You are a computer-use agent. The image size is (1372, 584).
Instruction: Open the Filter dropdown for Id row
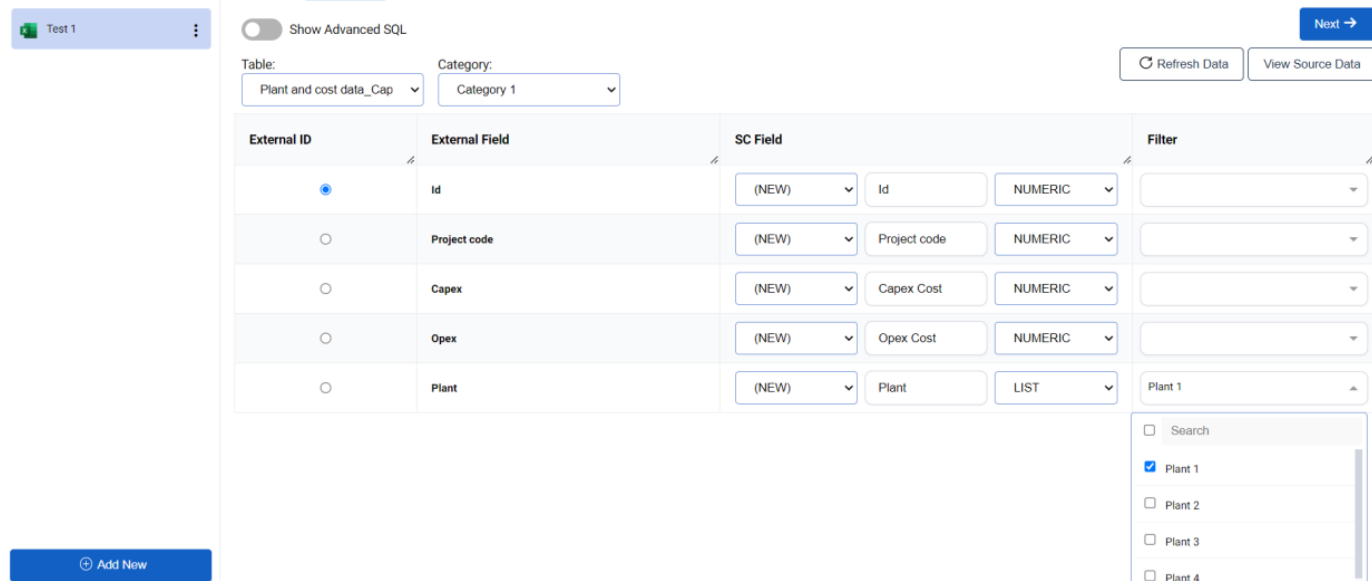point(1253,189)
